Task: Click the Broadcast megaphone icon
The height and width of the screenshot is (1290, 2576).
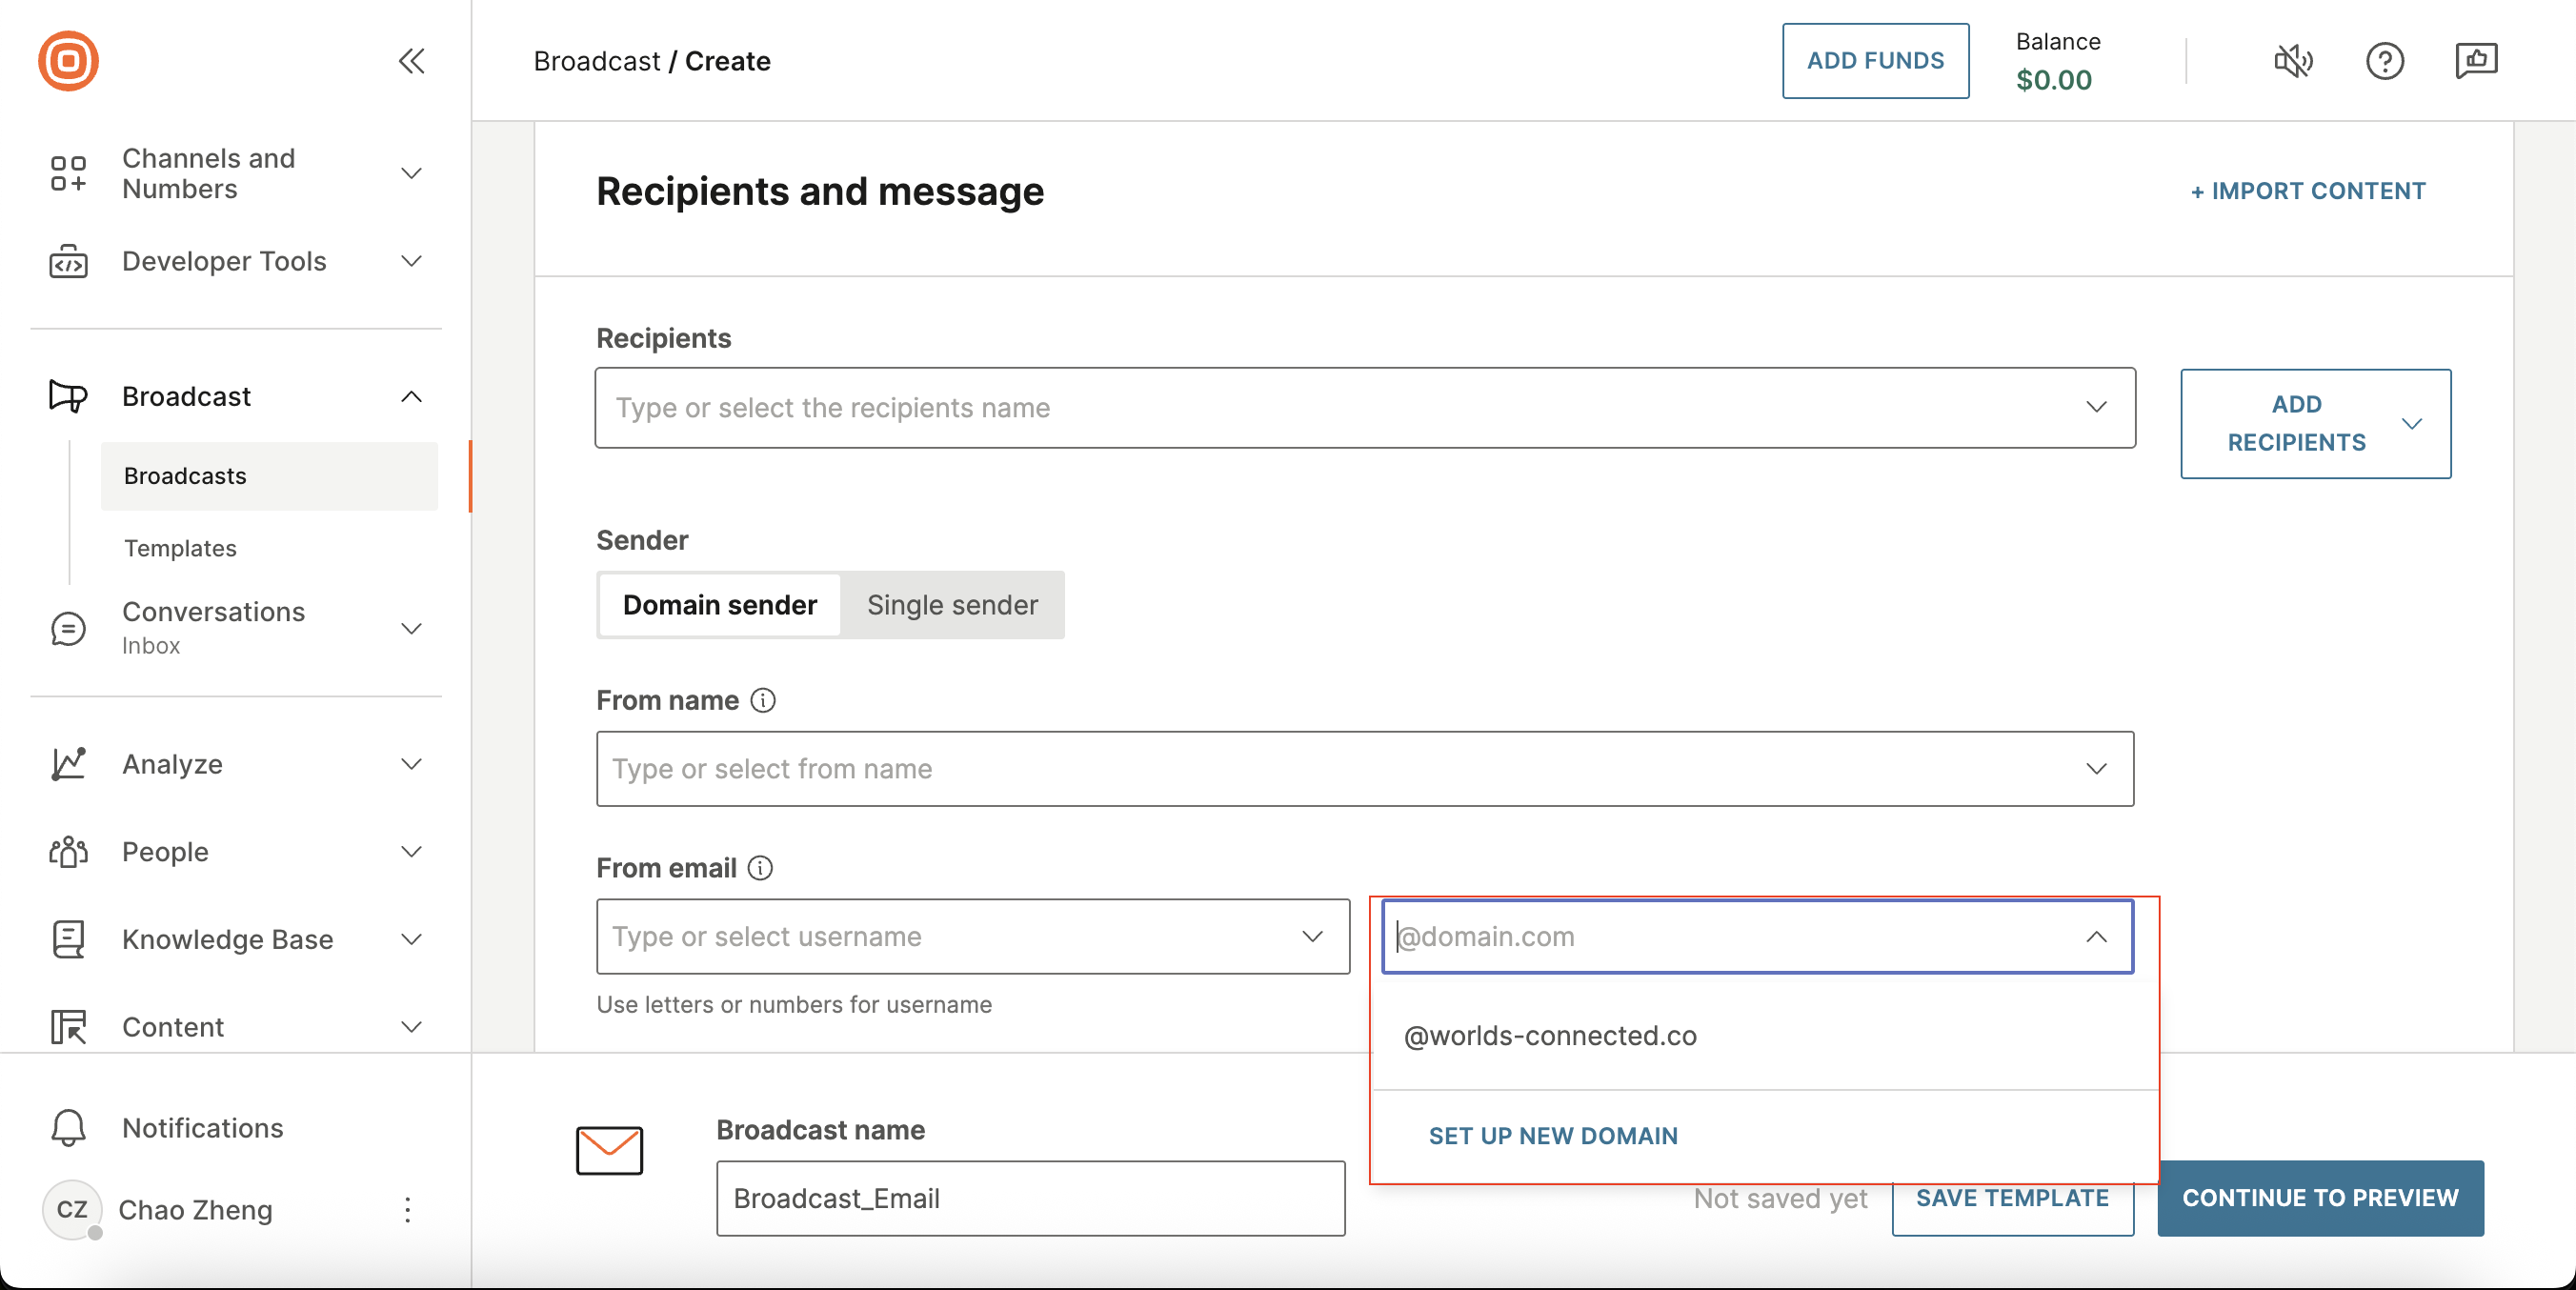Action: (x=68, y=396)
